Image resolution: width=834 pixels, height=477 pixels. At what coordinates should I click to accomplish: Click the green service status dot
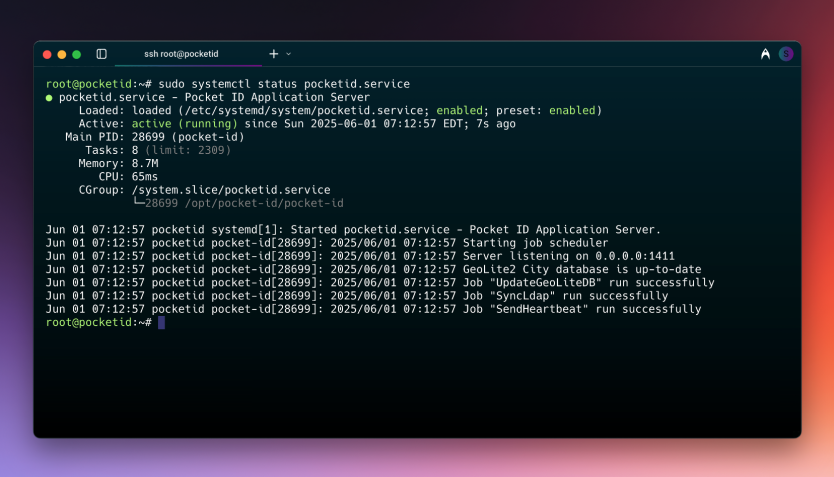(49, 98)
